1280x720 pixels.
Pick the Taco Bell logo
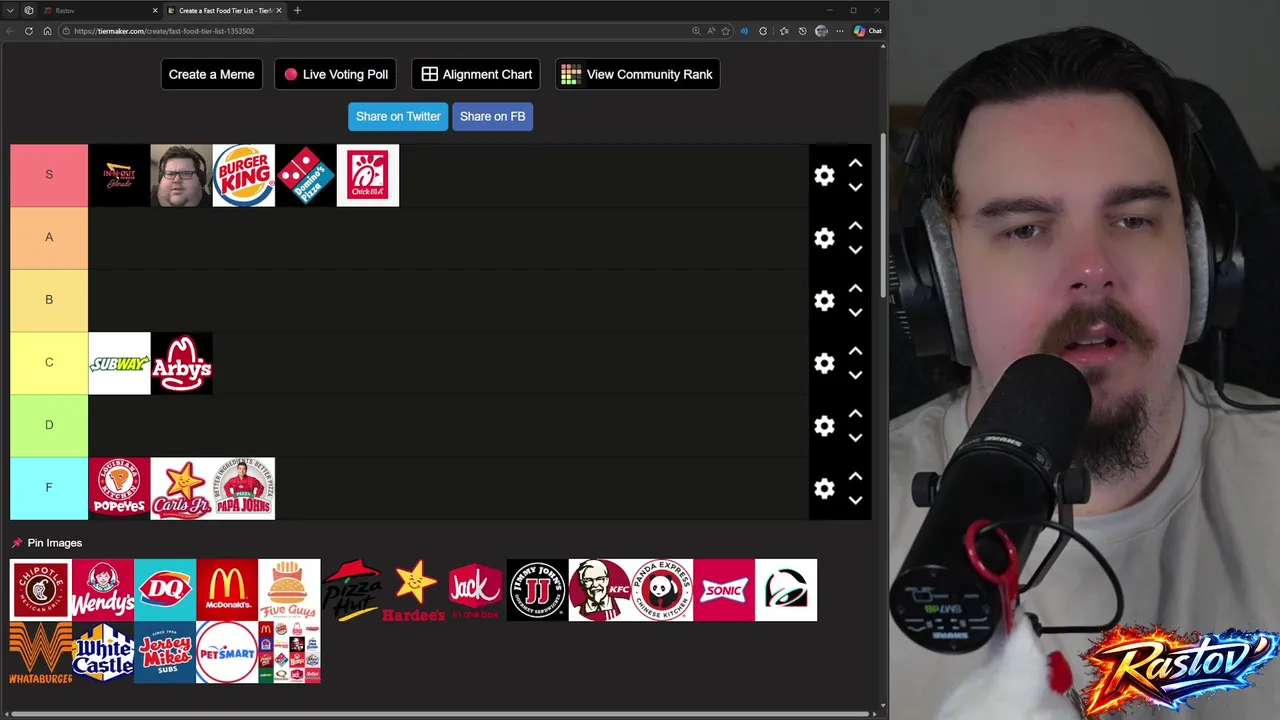786,590
